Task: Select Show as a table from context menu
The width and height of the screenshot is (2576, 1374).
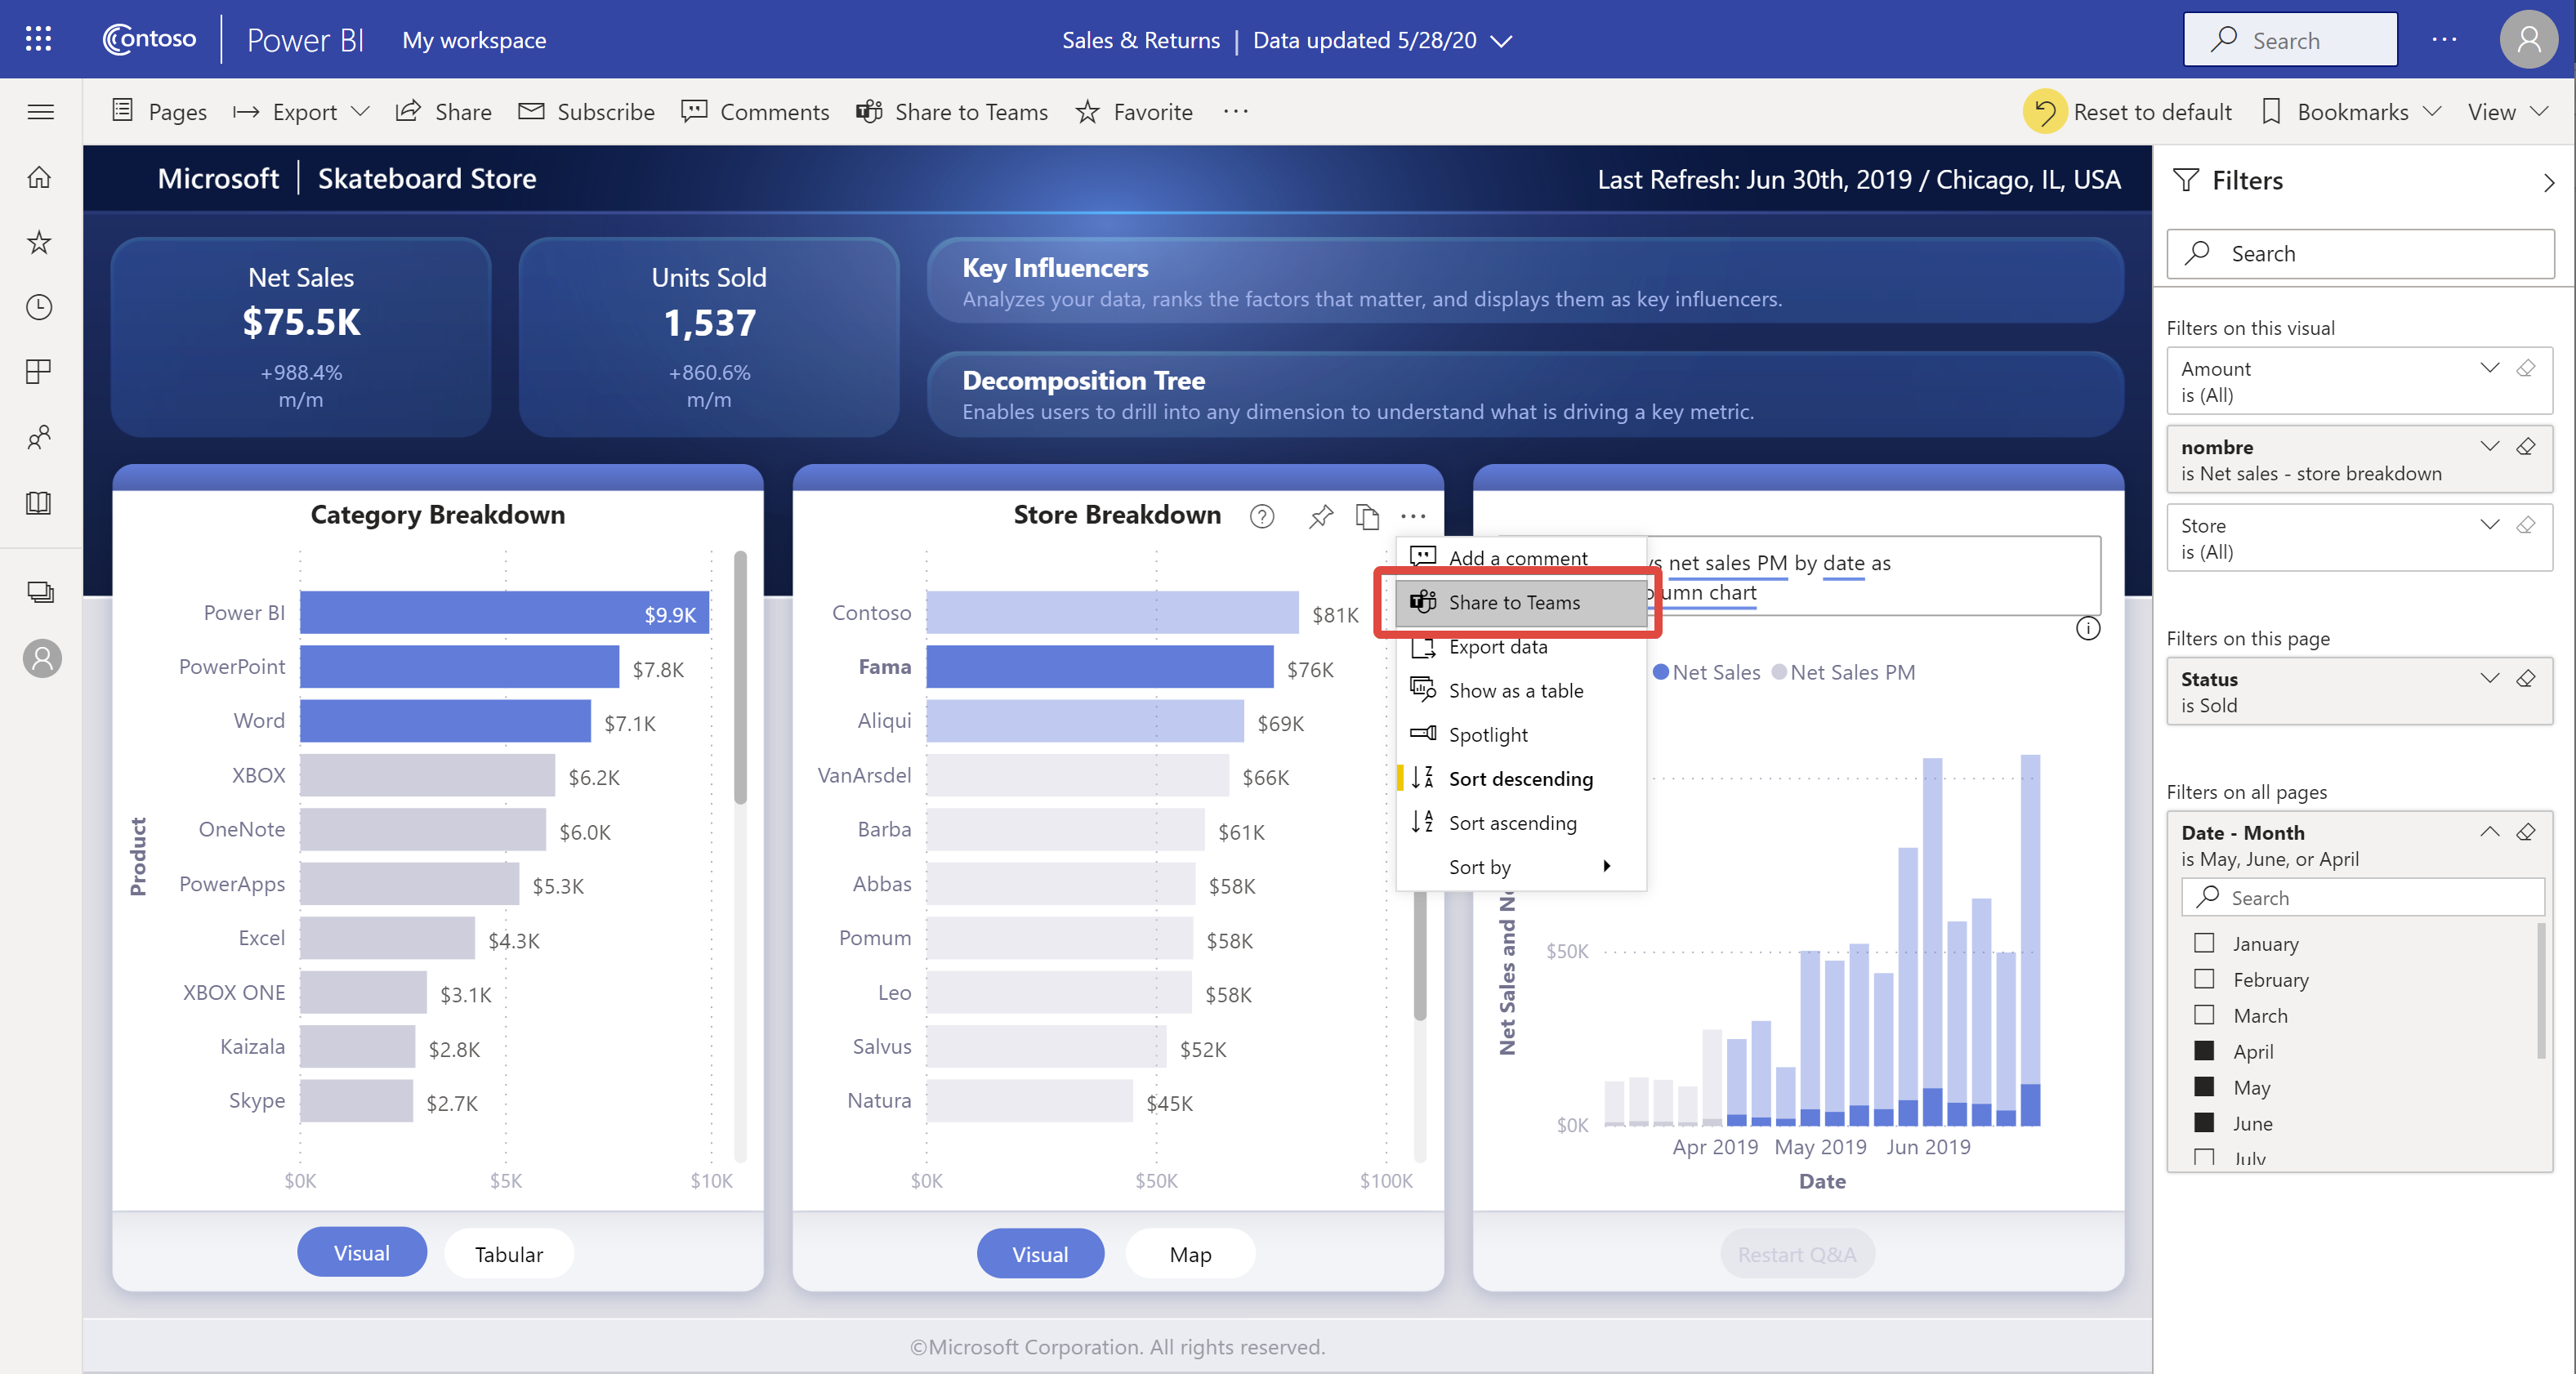Action: [1515, 691]
